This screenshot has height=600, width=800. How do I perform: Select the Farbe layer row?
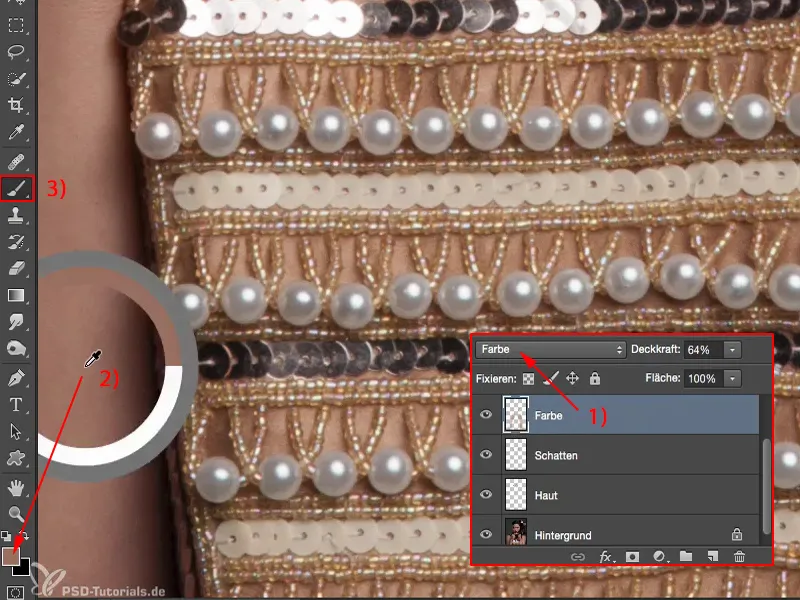616,415
